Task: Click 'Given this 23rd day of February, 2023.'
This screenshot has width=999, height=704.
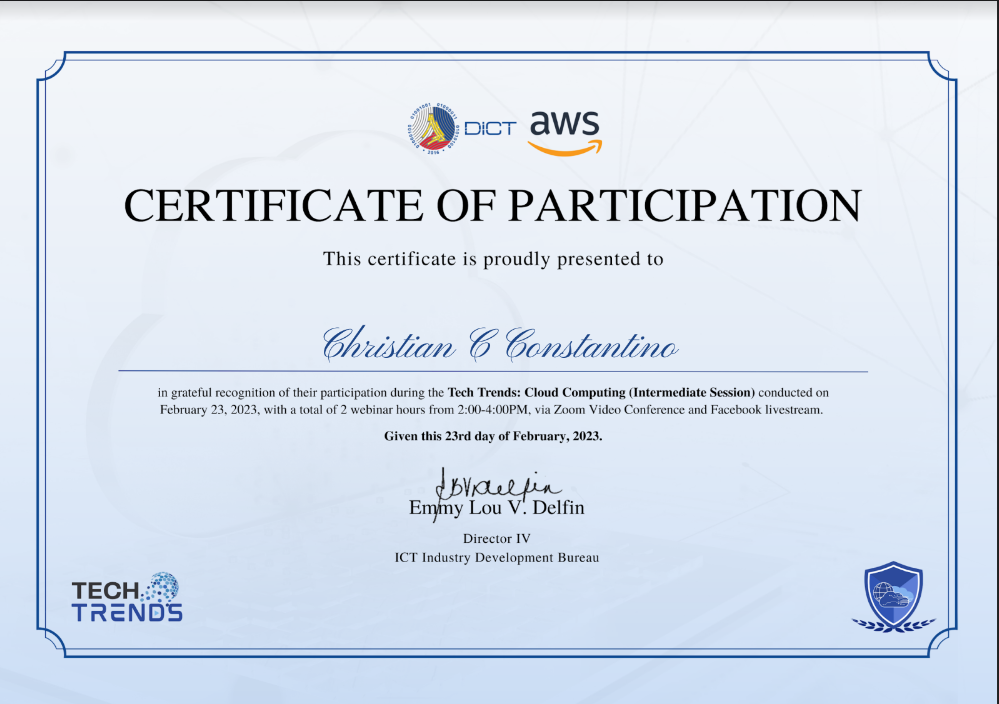Action: pos(492,436)
